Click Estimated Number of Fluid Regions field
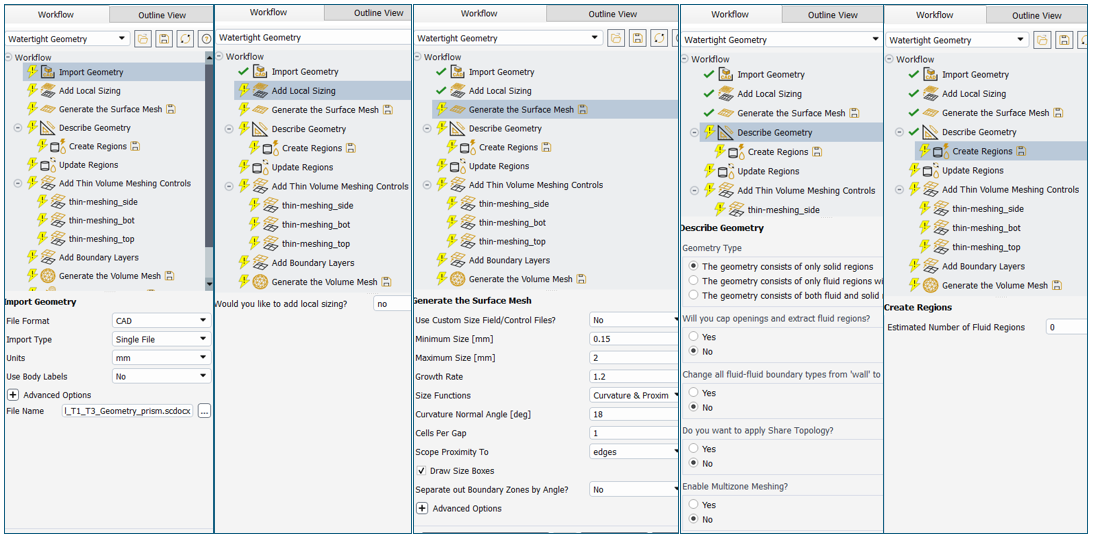The width and height of the screenshot is (1093, 541). pyautogui.click(x=1068, y=327)
